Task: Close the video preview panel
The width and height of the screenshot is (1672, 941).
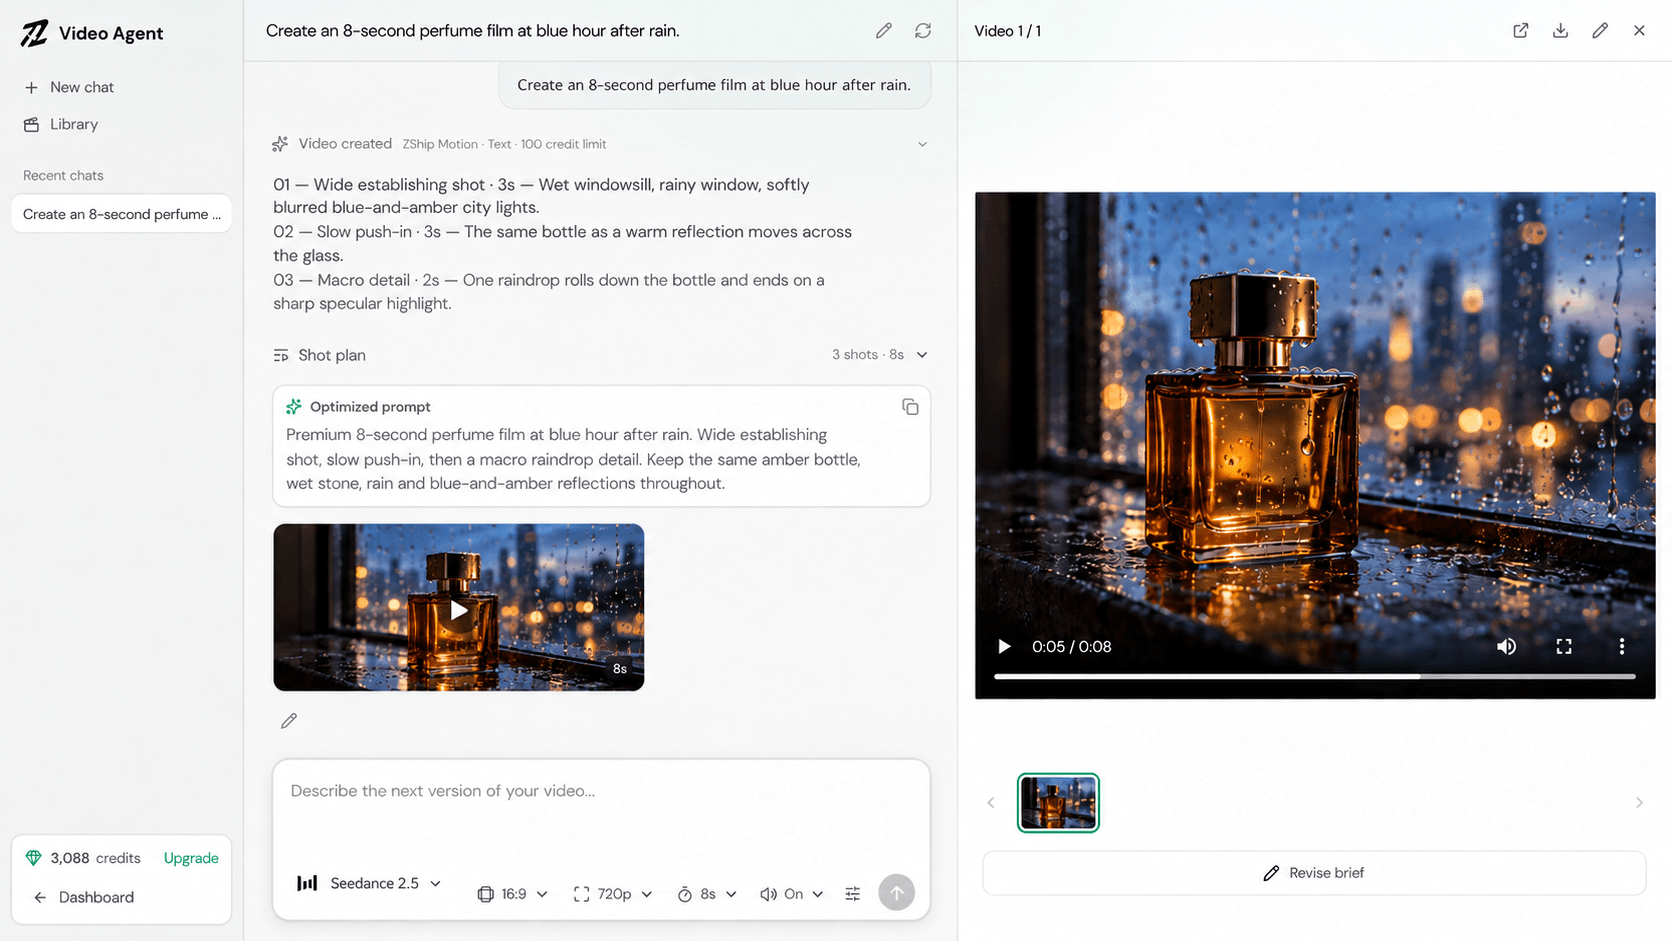Action: 1639,31
